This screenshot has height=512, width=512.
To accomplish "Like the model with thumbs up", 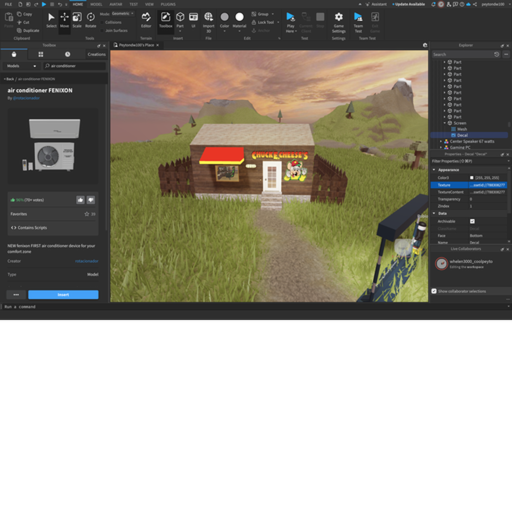I will click(x=80, y=200).
